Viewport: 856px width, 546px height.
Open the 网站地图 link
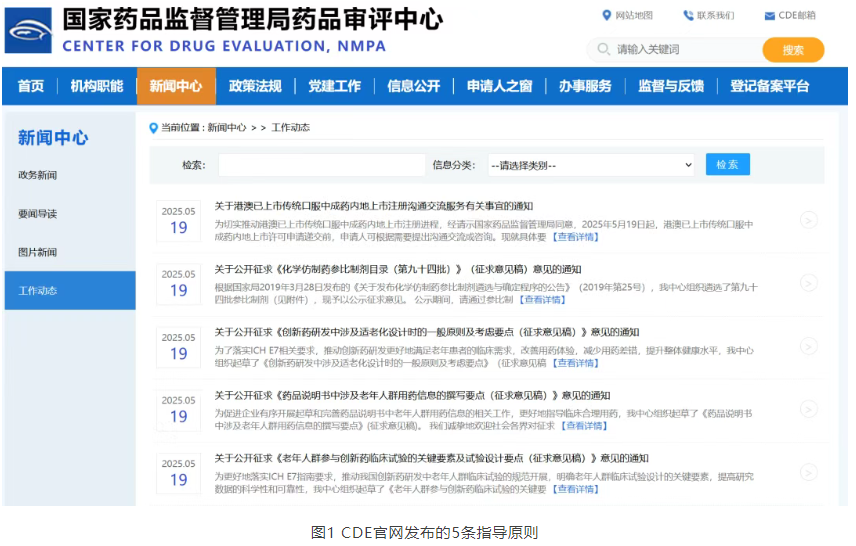(x=634, y=15)
